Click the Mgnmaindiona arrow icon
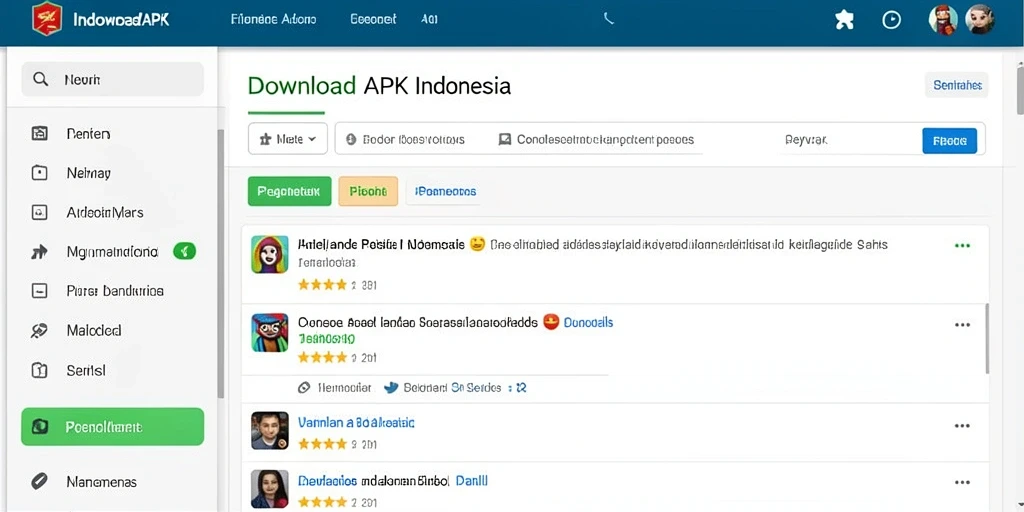The height and width of the screenshot is (512, 1024). coord(39,251)
